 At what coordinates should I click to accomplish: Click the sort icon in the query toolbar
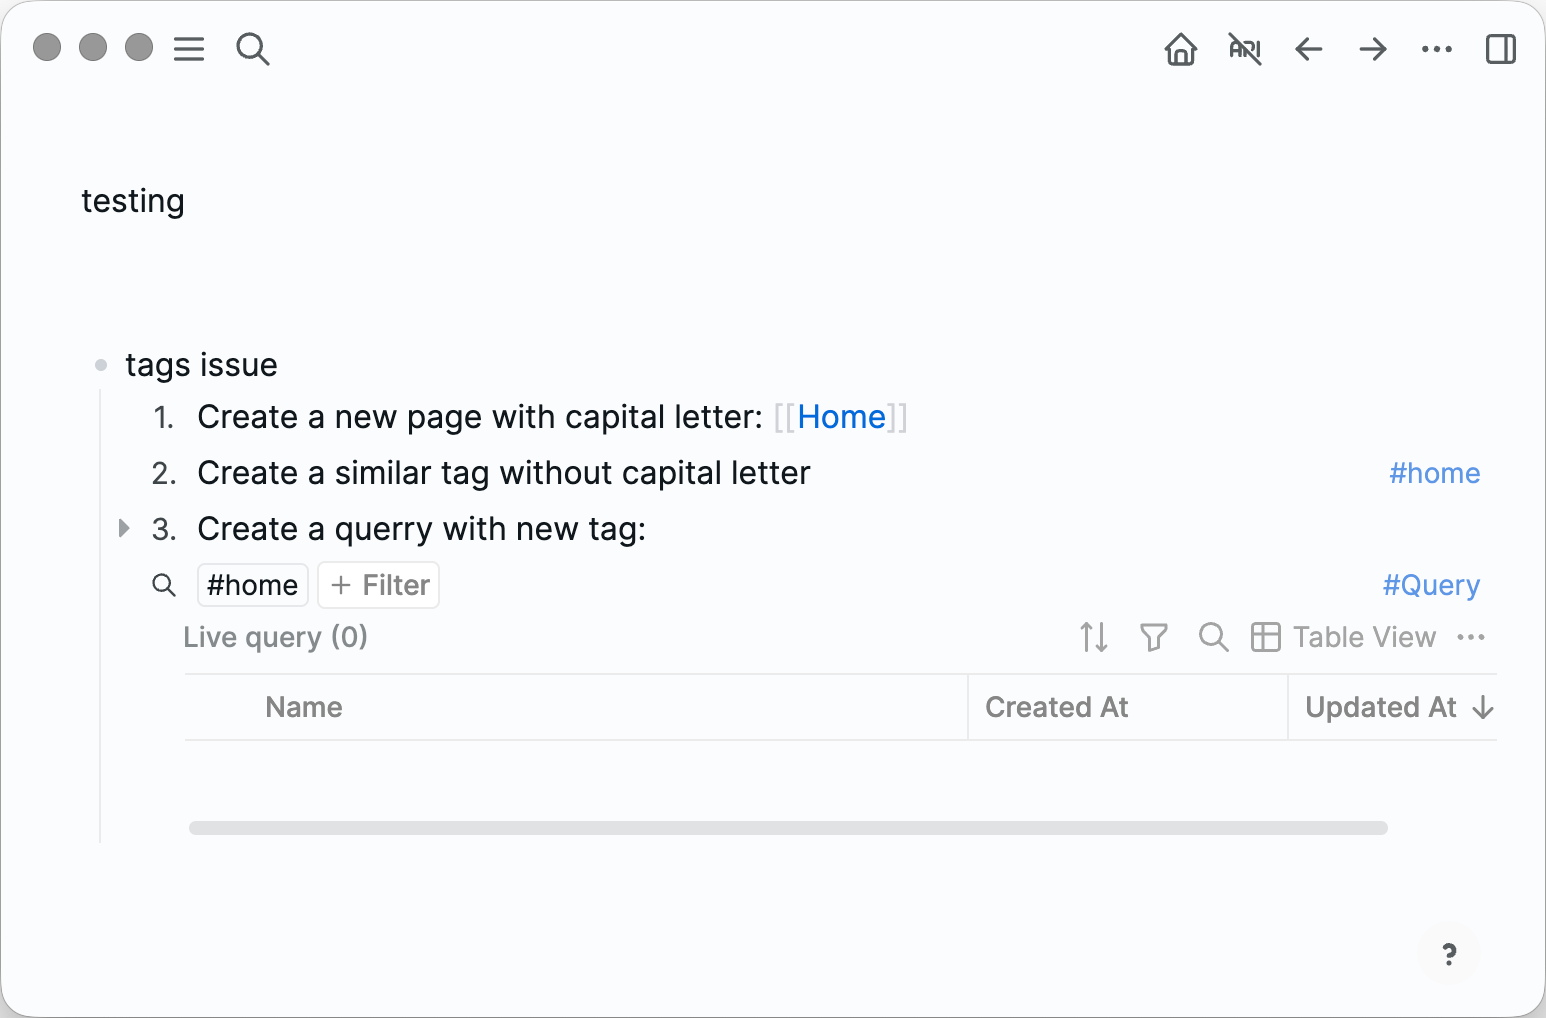1094,637
